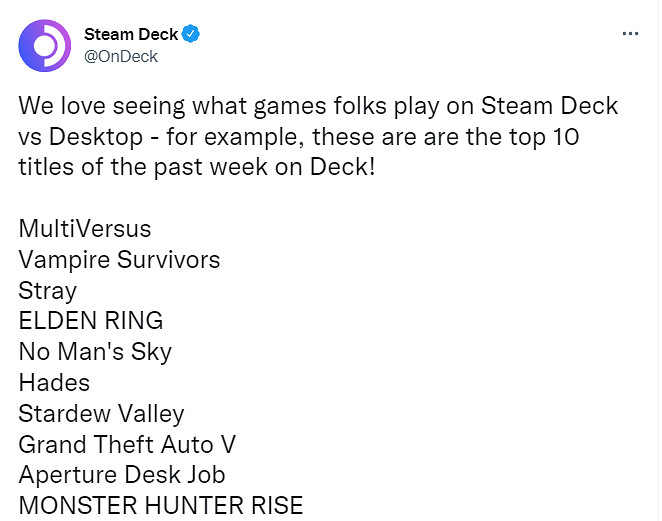The height and width of the screenshot is (521, 662).
Task: Click "Steam Deck" within the tweet body
Action: (553, 105)
